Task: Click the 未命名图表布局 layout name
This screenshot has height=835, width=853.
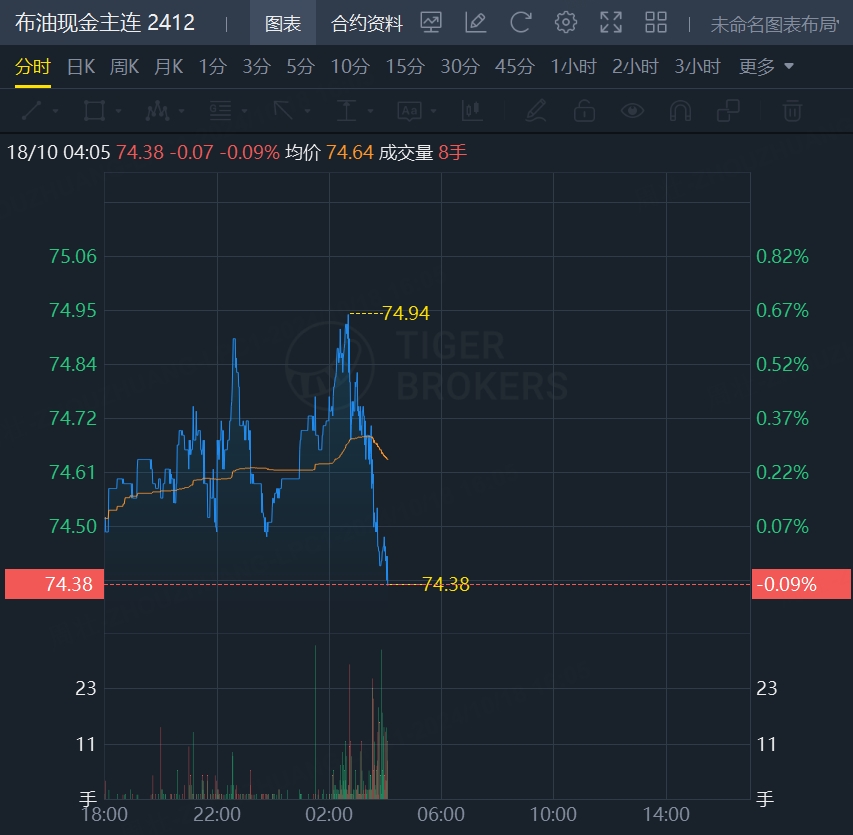Action: 775,24
